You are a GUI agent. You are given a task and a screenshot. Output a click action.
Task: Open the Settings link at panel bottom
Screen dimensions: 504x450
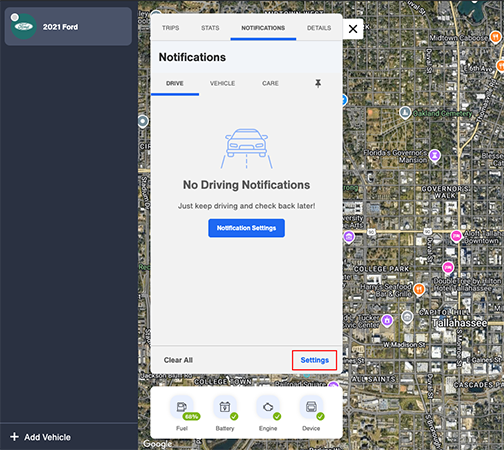pos(314,360)
